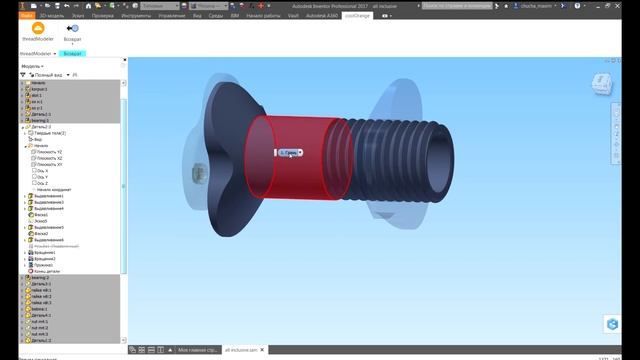Screen dimensions: 640x360
Task: Click the New file icon in quick access toolbar
Action: tap(34, 6)
